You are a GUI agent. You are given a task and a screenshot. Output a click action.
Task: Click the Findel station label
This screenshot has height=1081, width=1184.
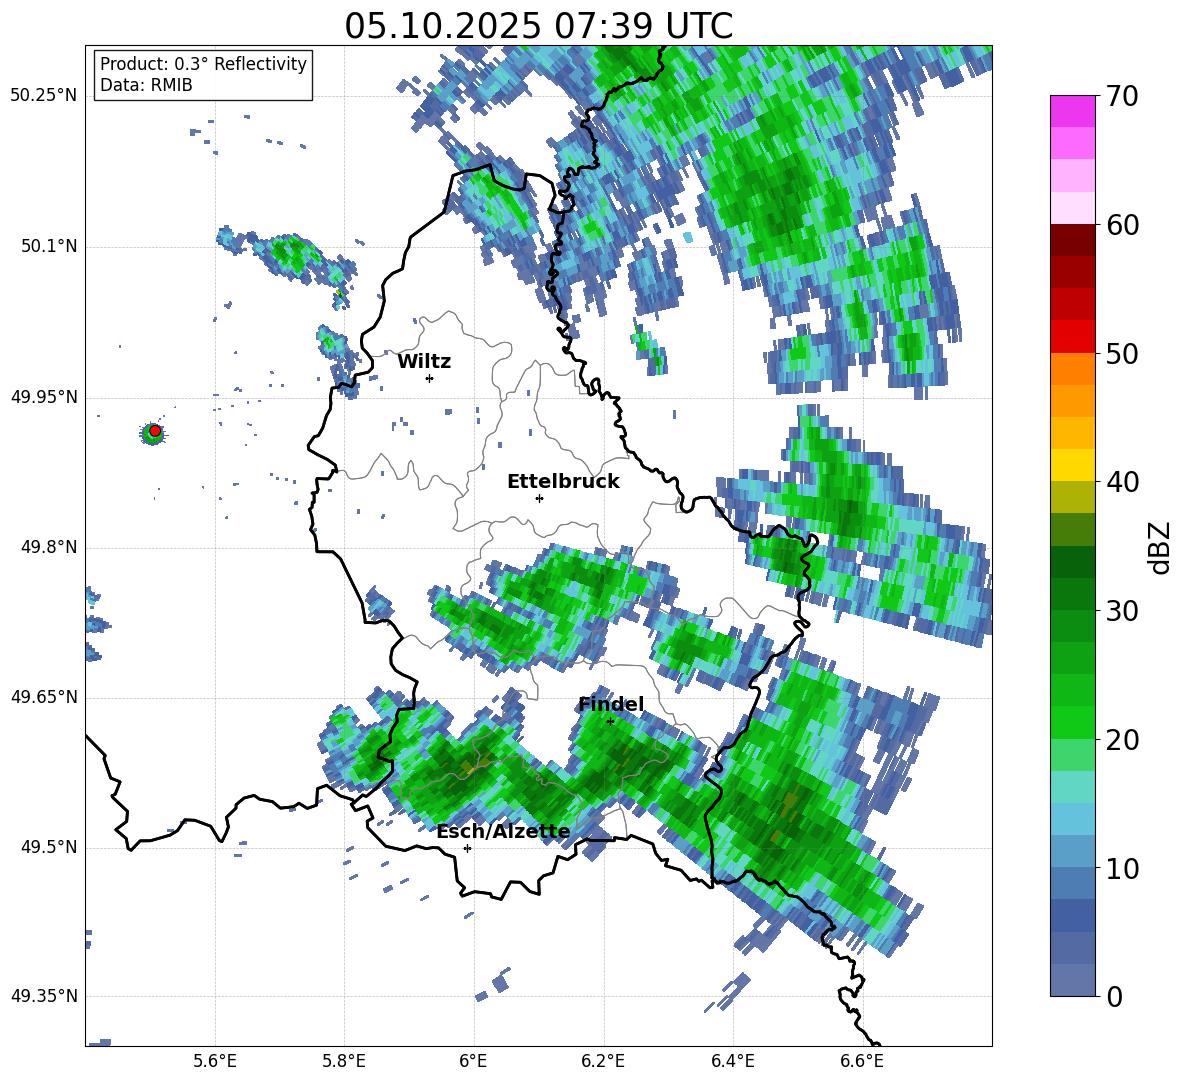(611, 704)
